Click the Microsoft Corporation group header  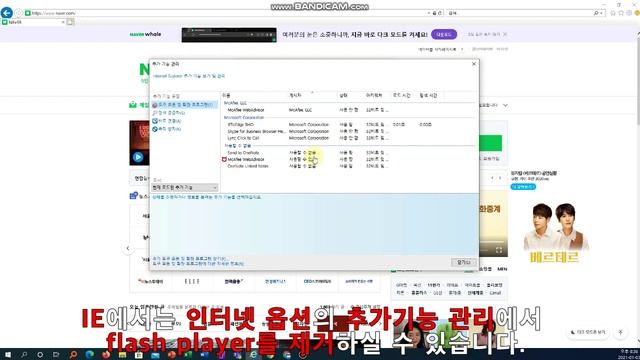[x=244, y=118]
